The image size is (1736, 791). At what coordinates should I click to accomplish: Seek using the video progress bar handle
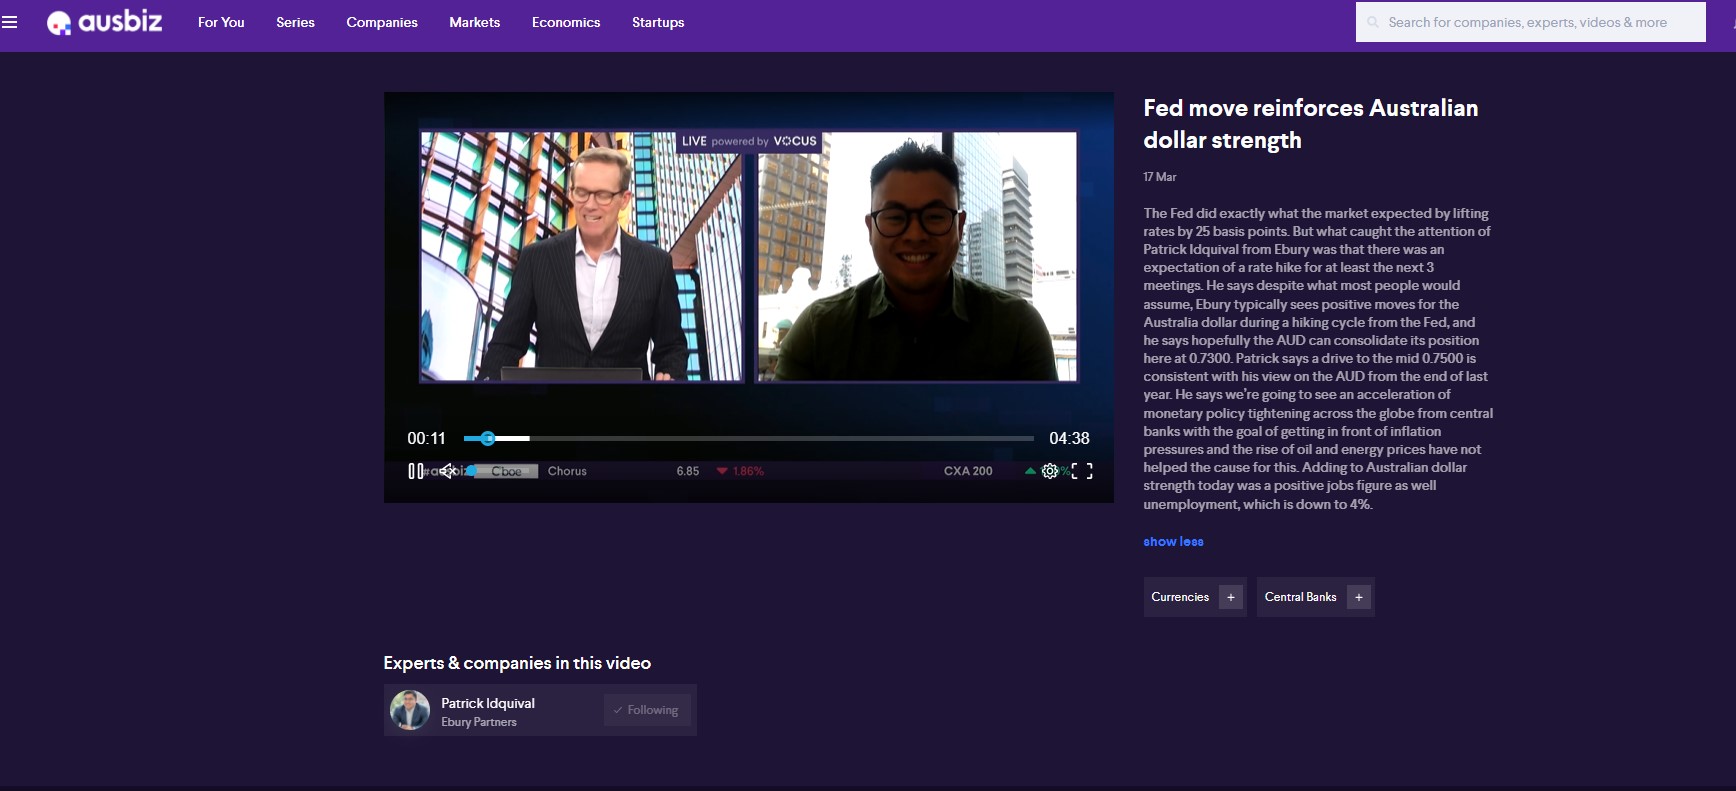488,438
